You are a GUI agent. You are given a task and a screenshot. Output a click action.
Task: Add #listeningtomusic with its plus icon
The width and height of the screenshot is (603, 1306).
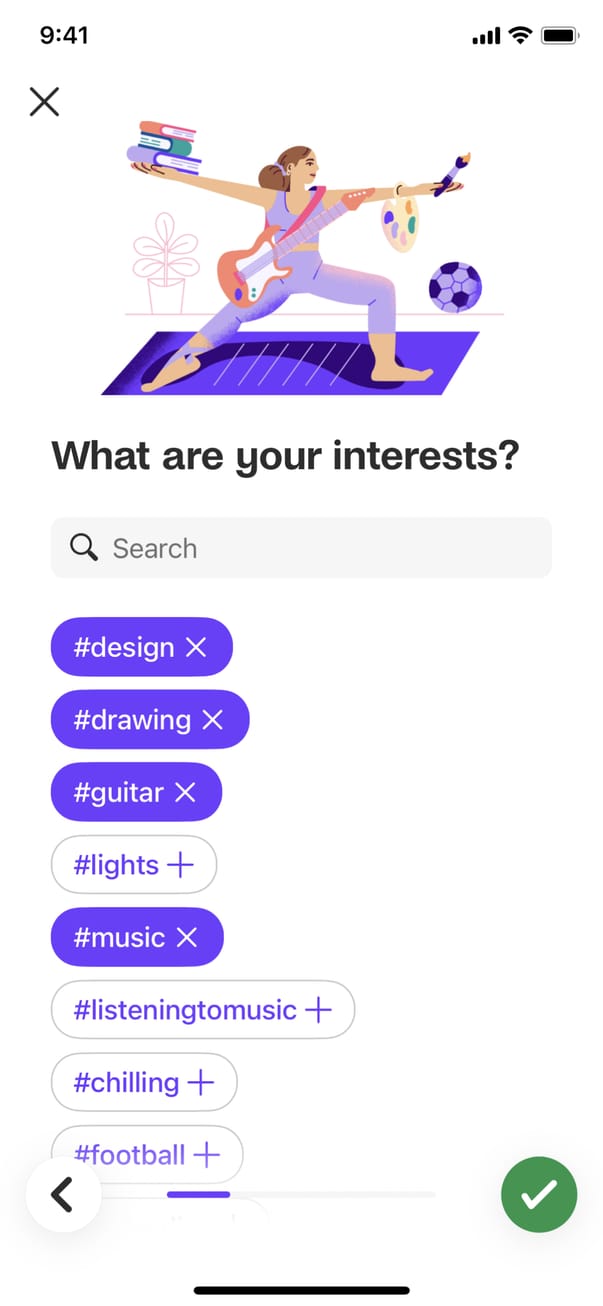tap(318, 1010)
